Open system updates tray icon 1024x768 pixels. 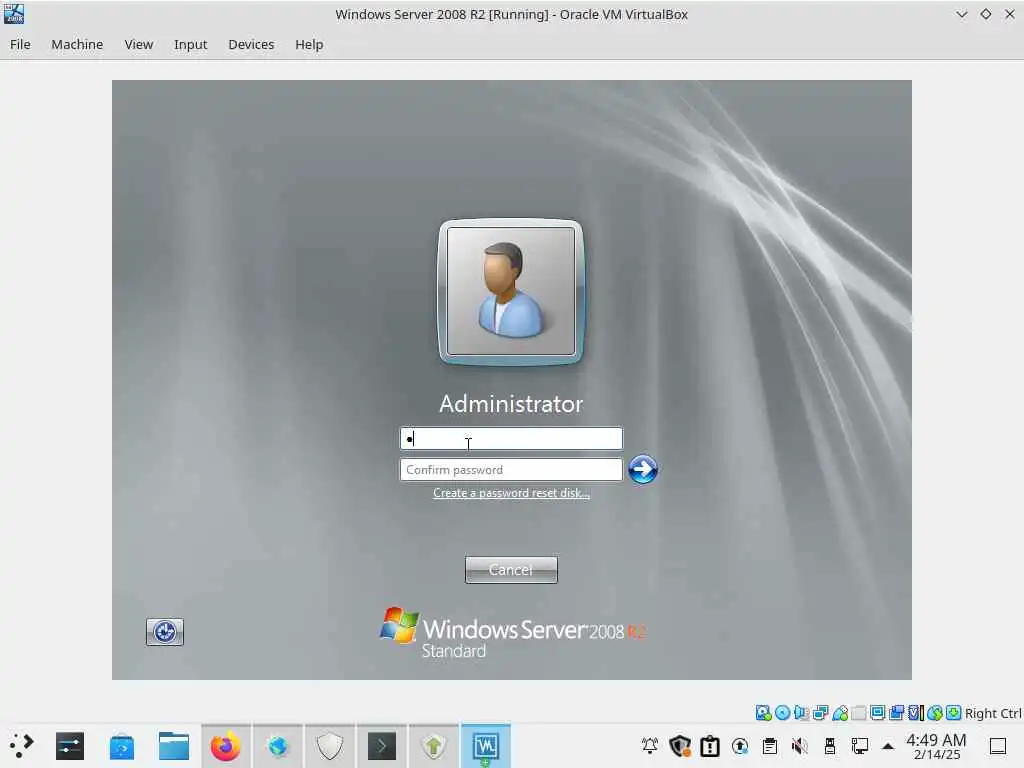coord(740,745)
